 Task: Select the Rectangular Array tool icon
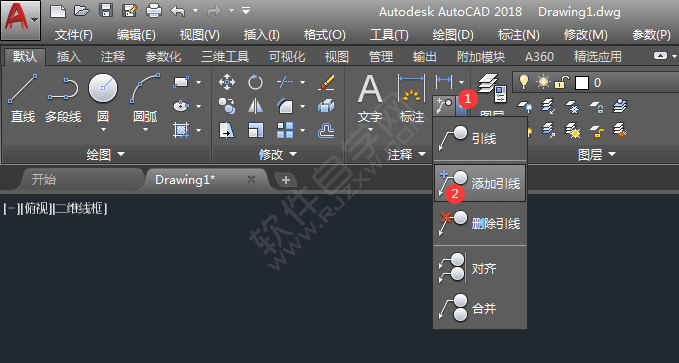coord(284,130)
